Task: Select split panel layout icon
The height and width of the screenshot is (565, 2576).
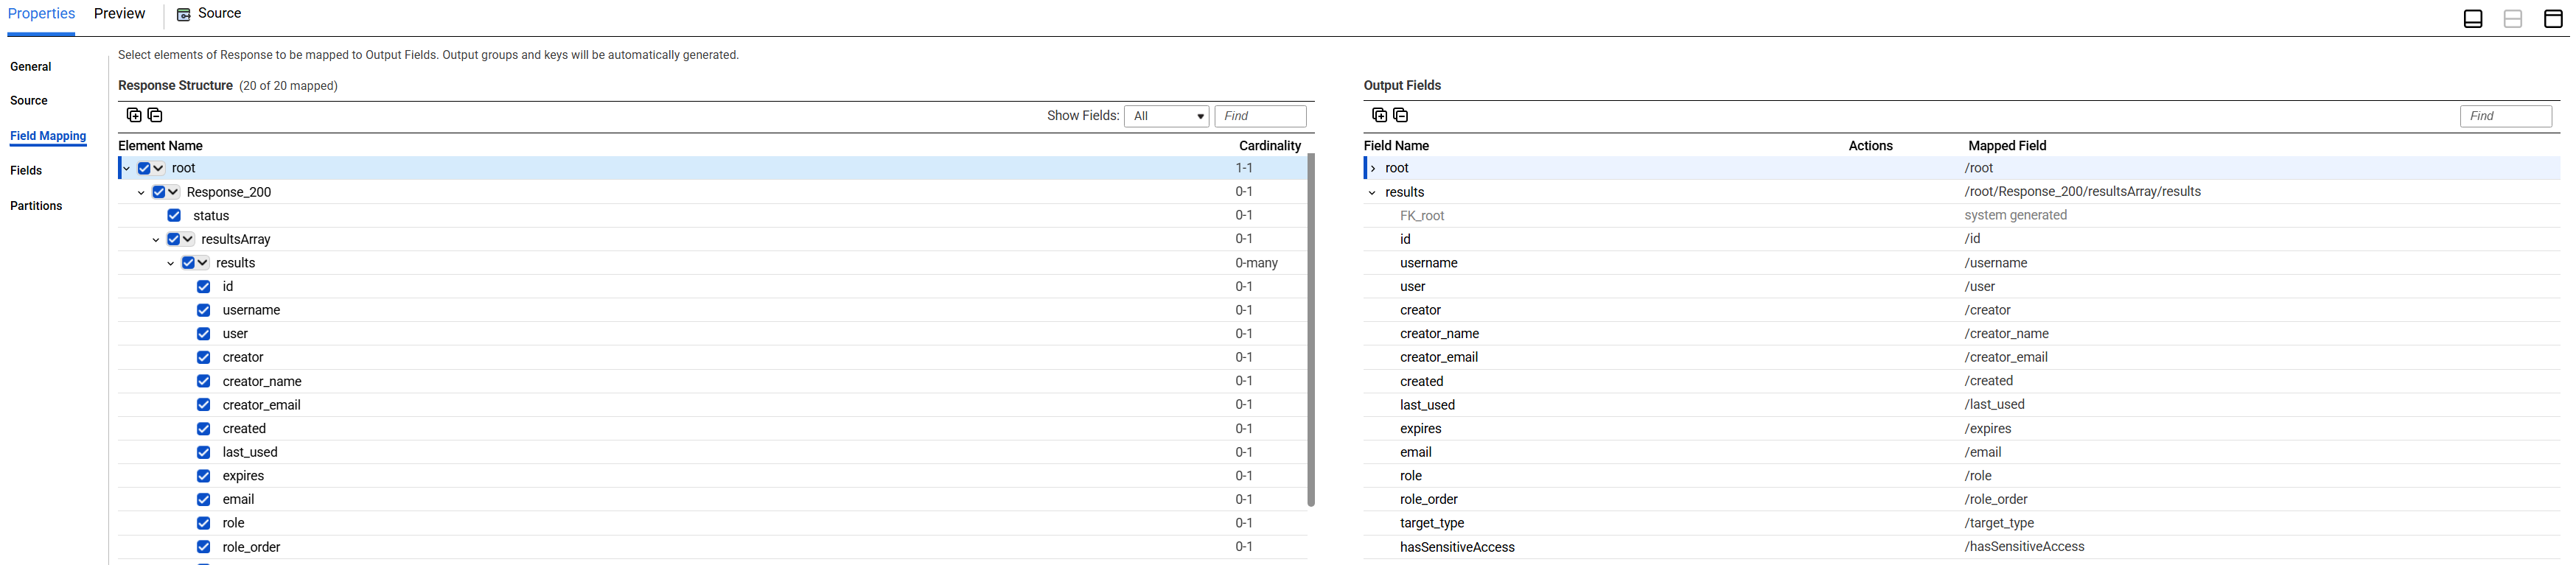Action: [x=2513, y=19]
